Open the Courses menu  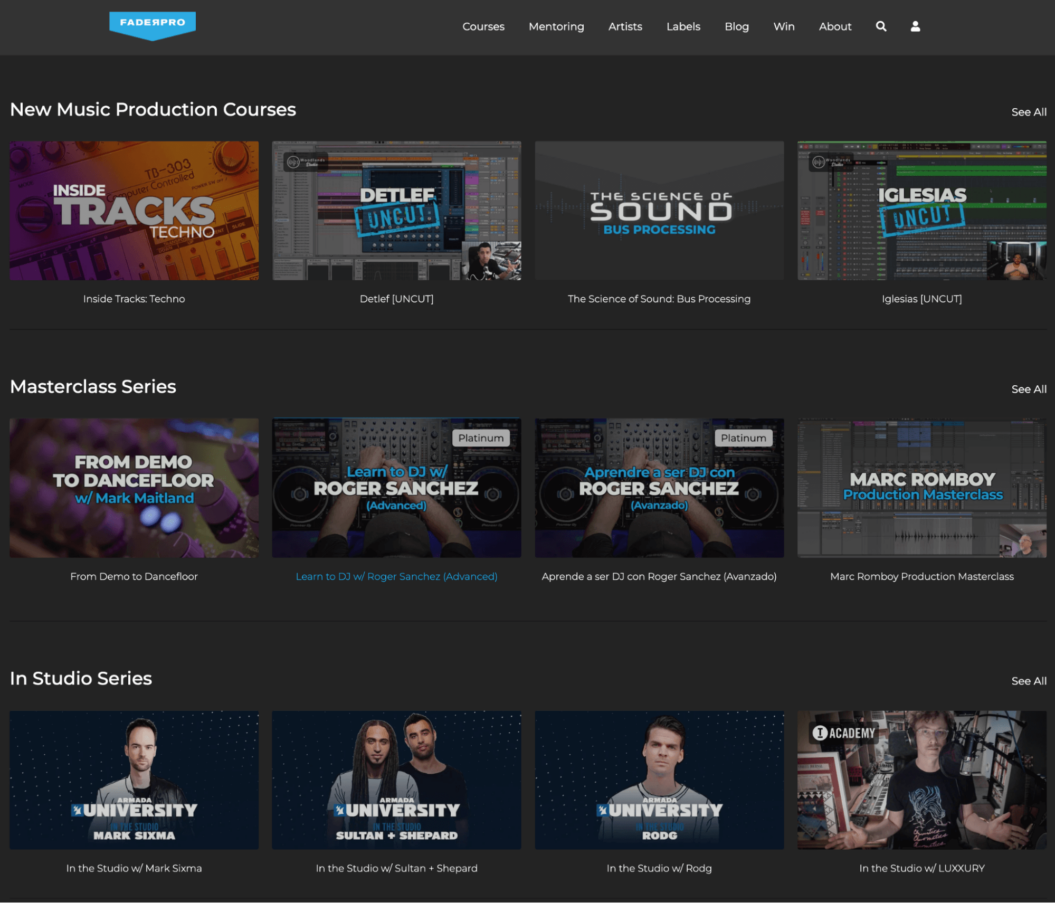coord(483,26)
